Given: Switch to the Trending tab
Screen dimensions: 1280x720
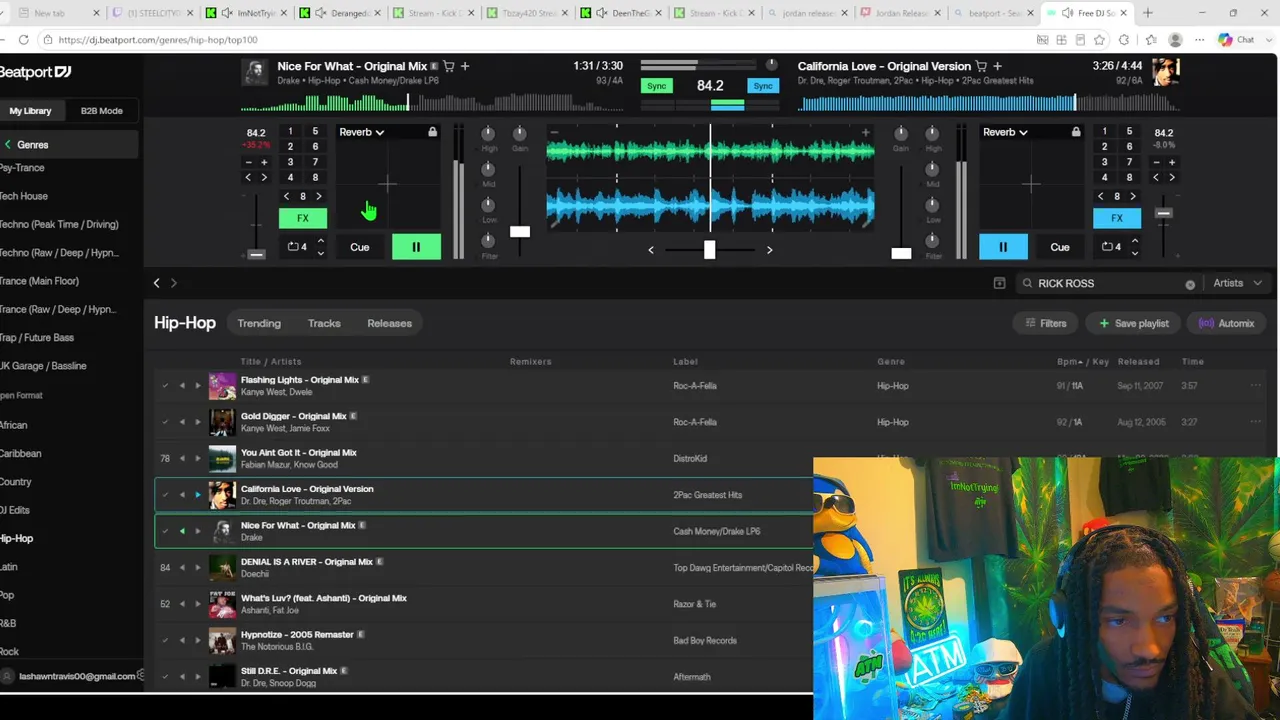Looking at the screenshot, I should coord(259,323).
